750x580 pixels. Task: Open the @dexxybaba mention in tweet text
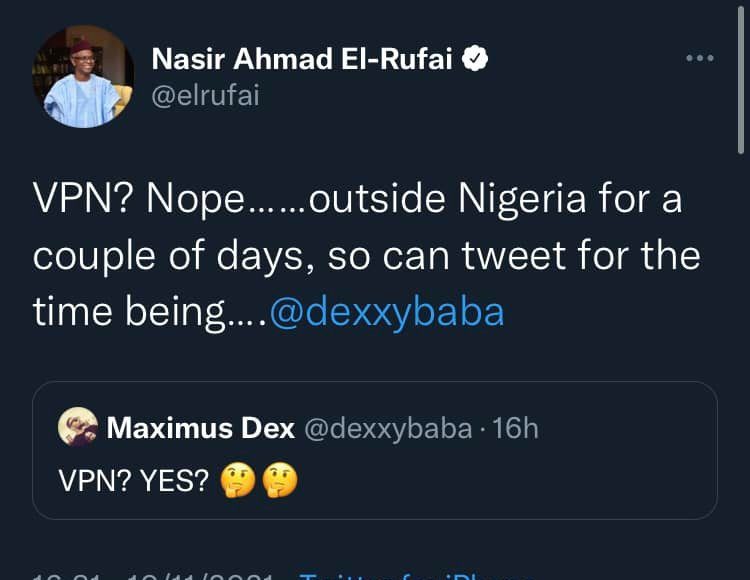coord(387,312)
